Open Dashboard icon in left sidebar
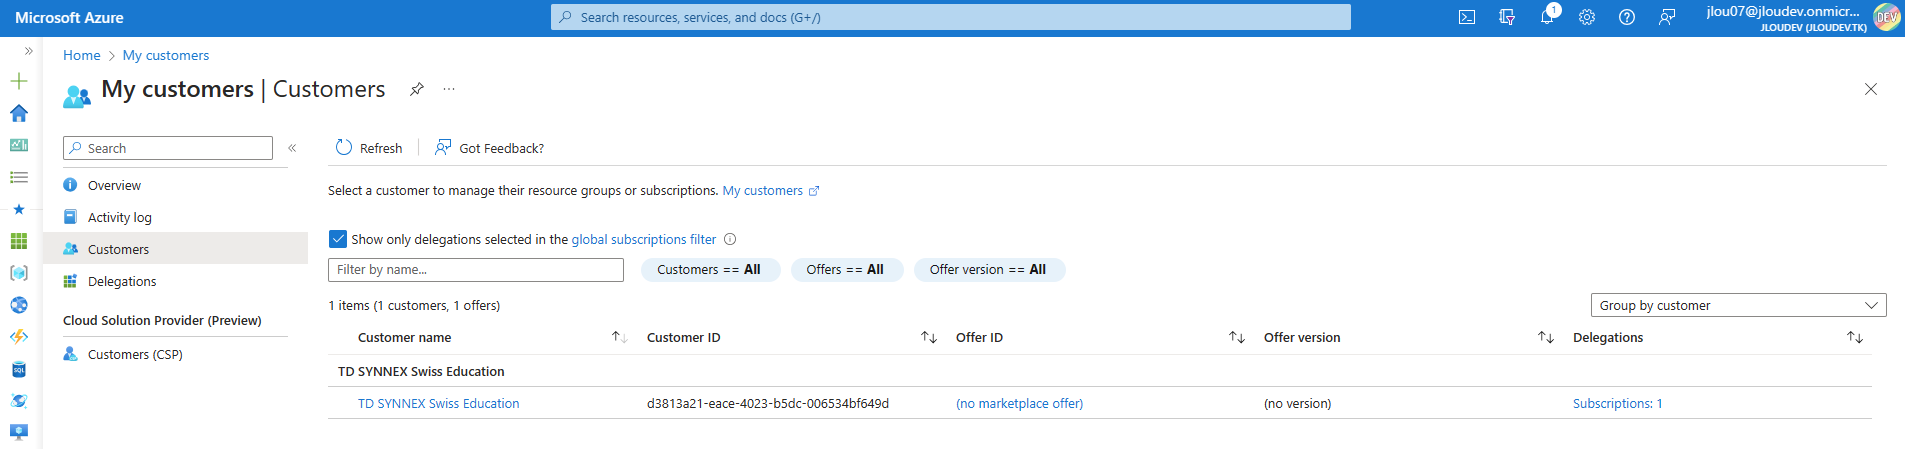 (x=19, y=145)
